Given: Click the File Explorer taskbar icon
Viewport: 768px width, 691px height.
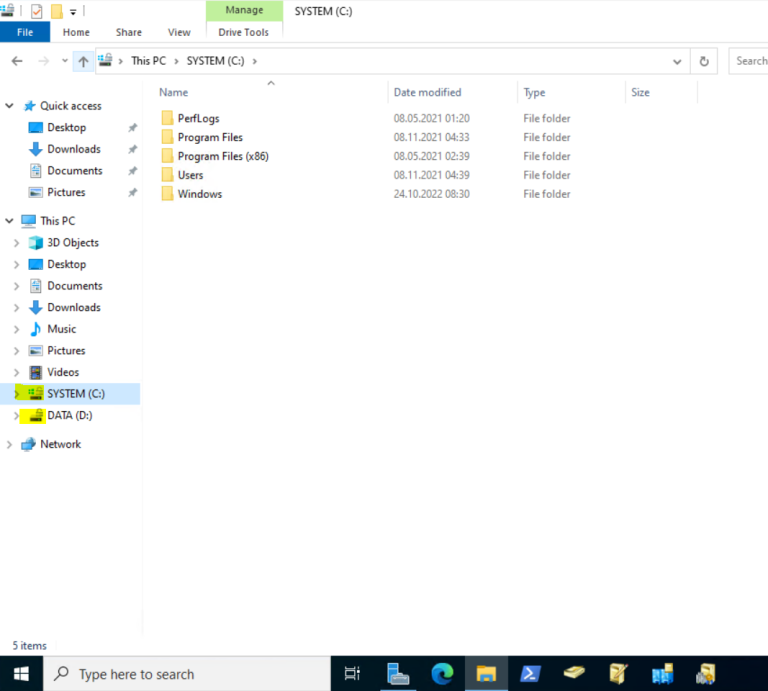Looking at the screenshot, I should tap(486, 674).
